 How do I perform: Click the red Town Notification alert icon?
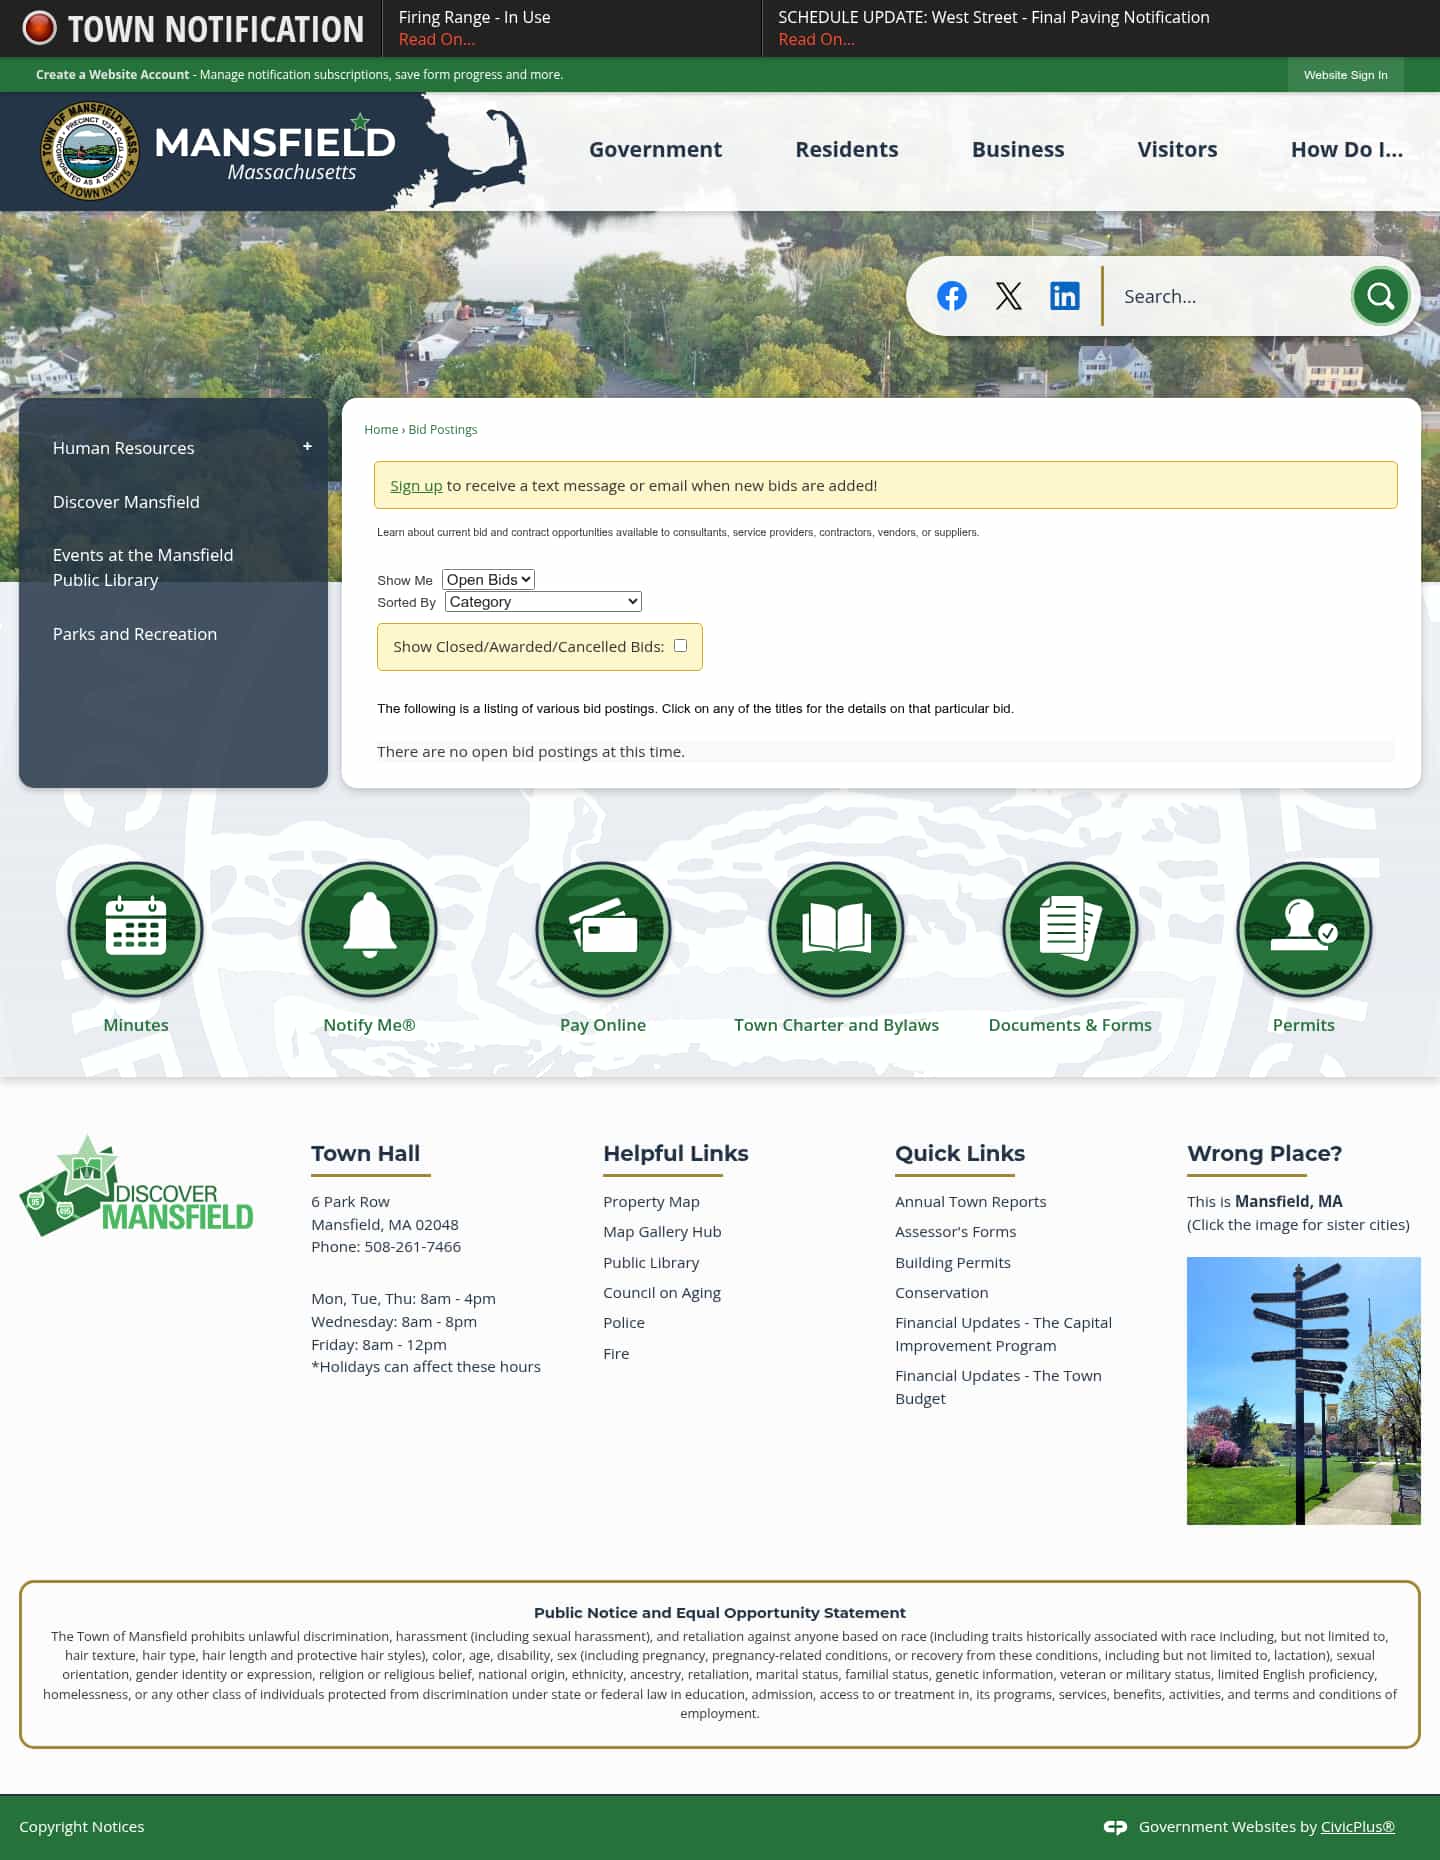(x=40, y=28)
